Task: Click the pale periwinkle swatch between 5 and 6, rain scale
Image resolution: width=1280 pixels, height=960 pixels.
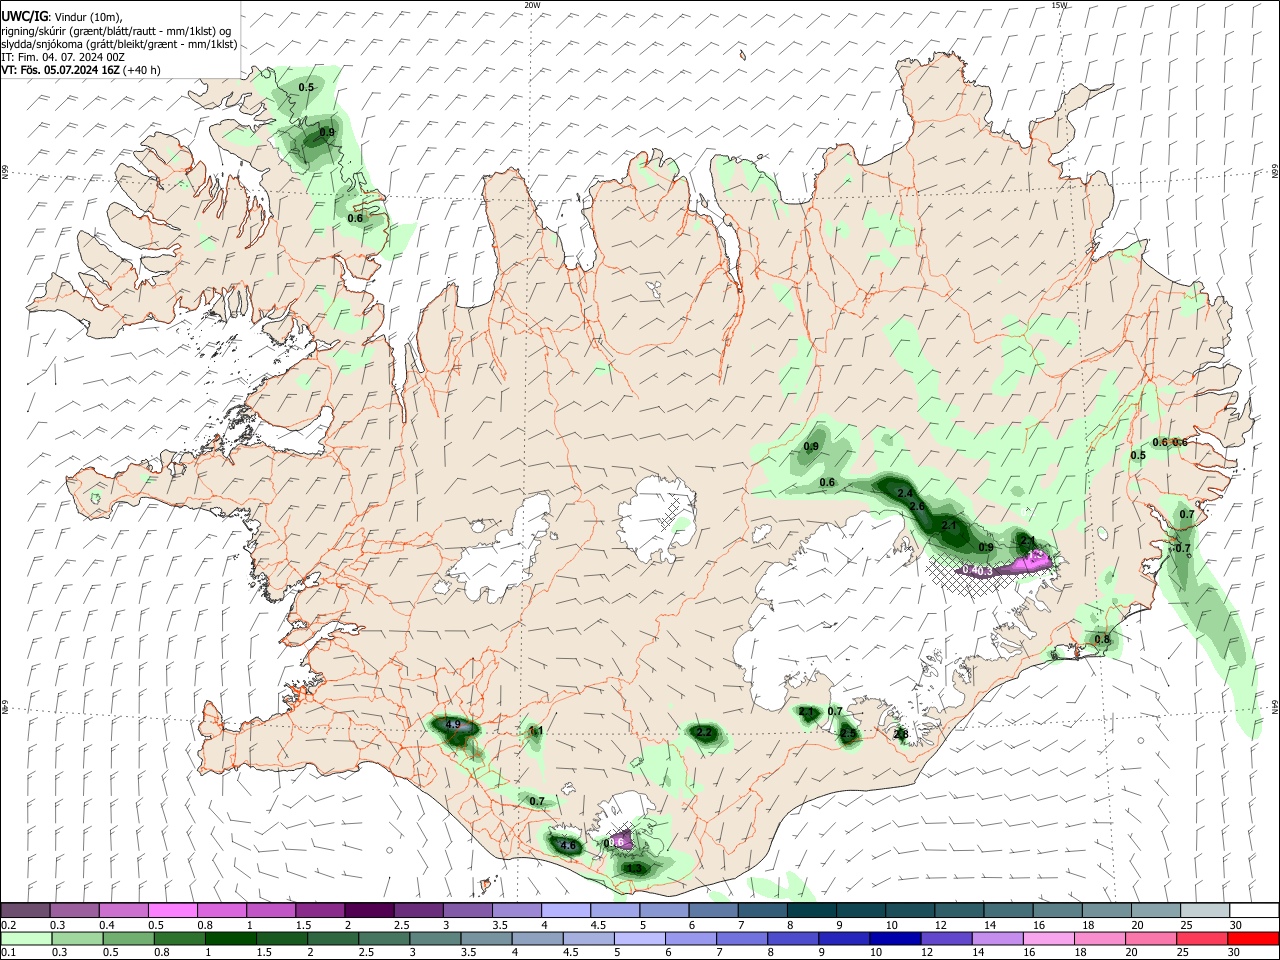Action: 639,939
